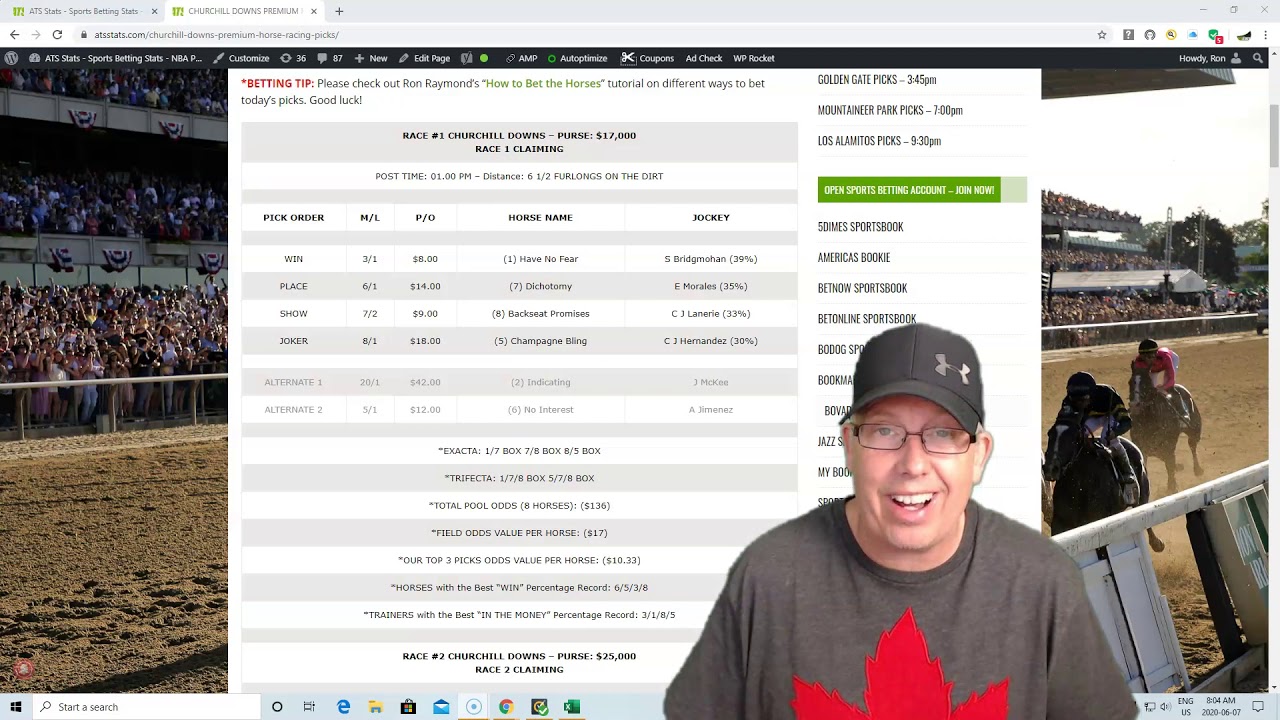This screenshot has height=720, width=1280.
Task: Open WP Rocket admin menu
Action: pyautogui.click(x=754, y=58)
